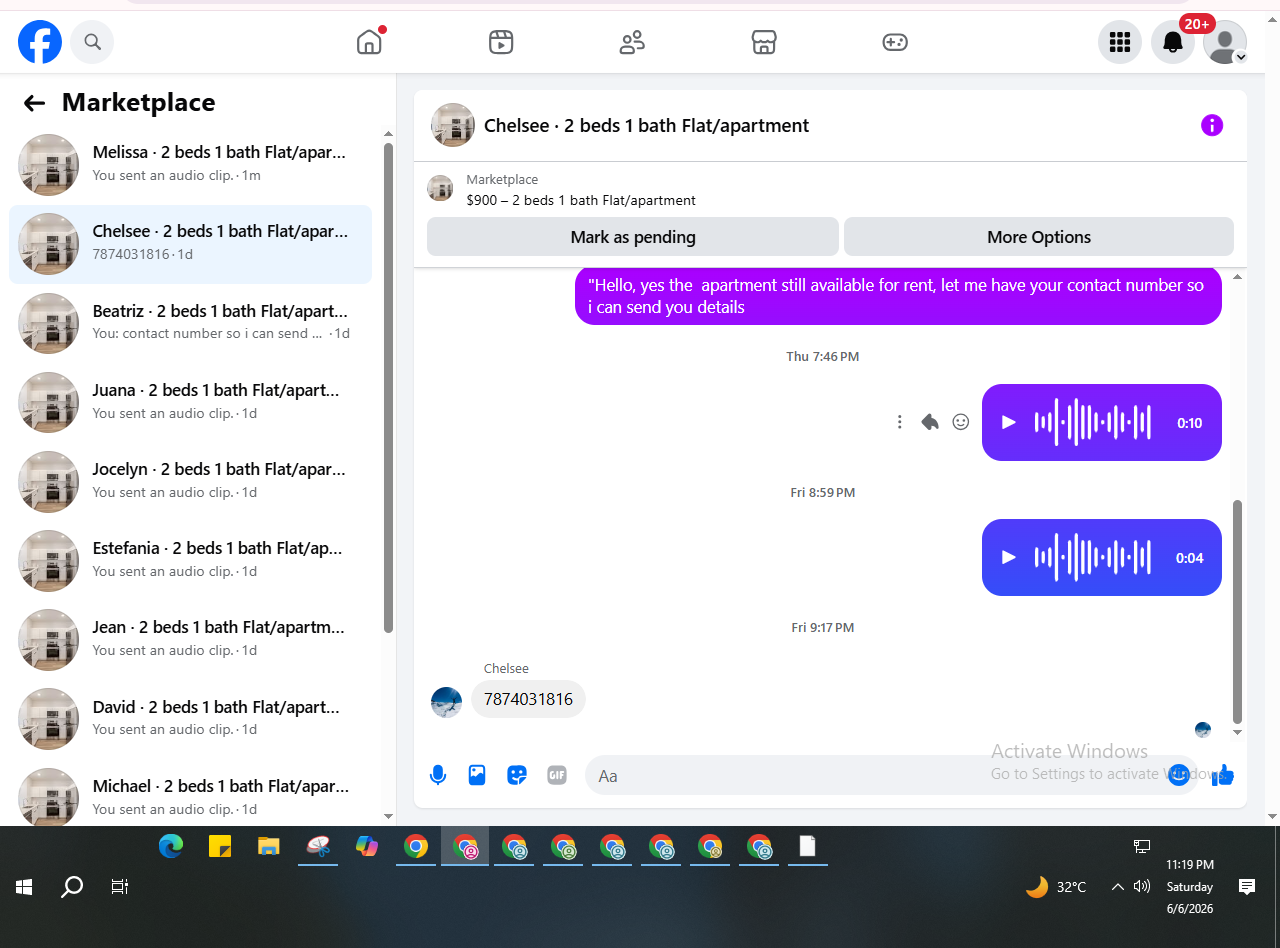
Task: Open the sticker picker icon
Action: pos(517,775)
